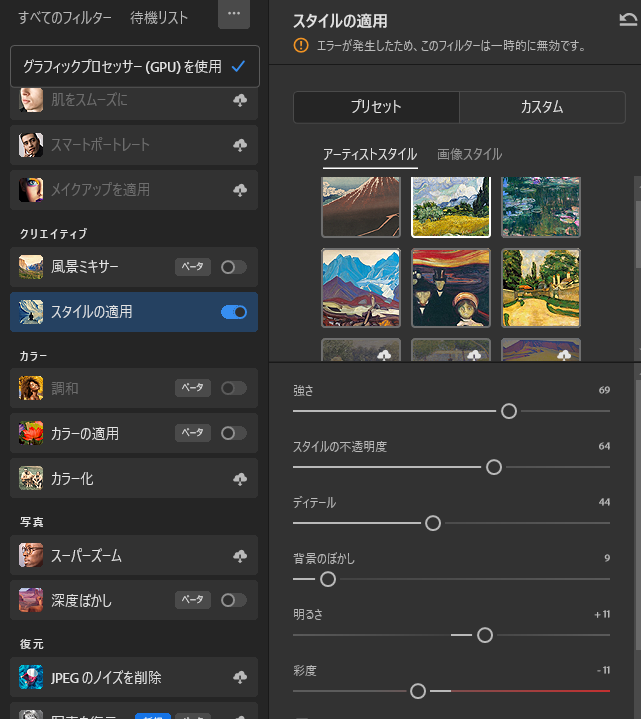This screenshot has width=641, height=719.
Task: Download the first cloud-marked style preset
Action: click(384, 354)
